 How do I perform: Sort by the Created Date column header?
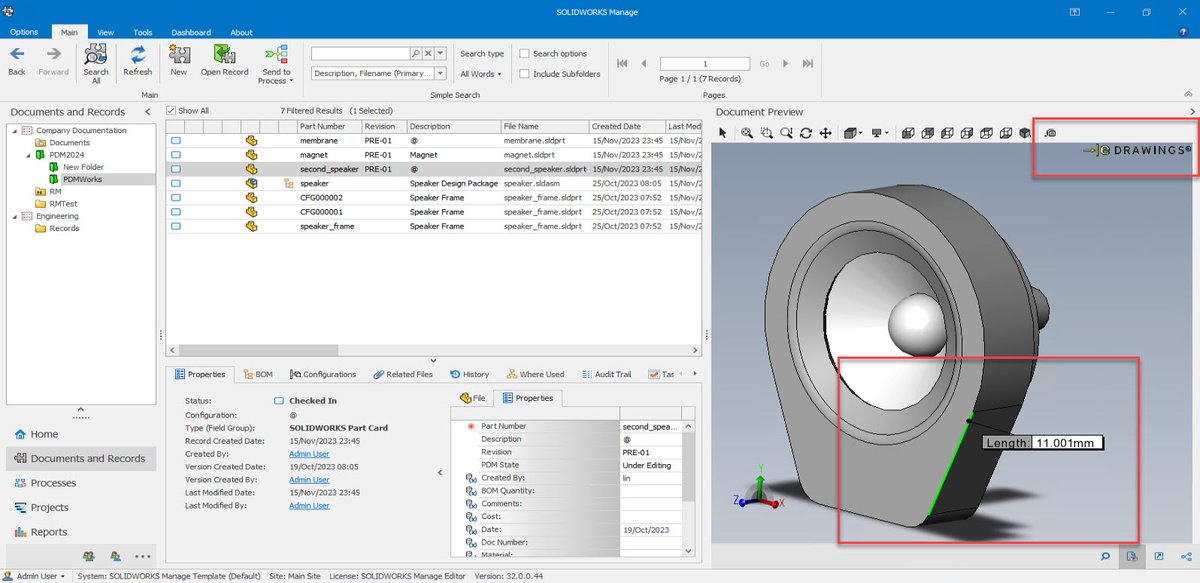coord(626,126)
